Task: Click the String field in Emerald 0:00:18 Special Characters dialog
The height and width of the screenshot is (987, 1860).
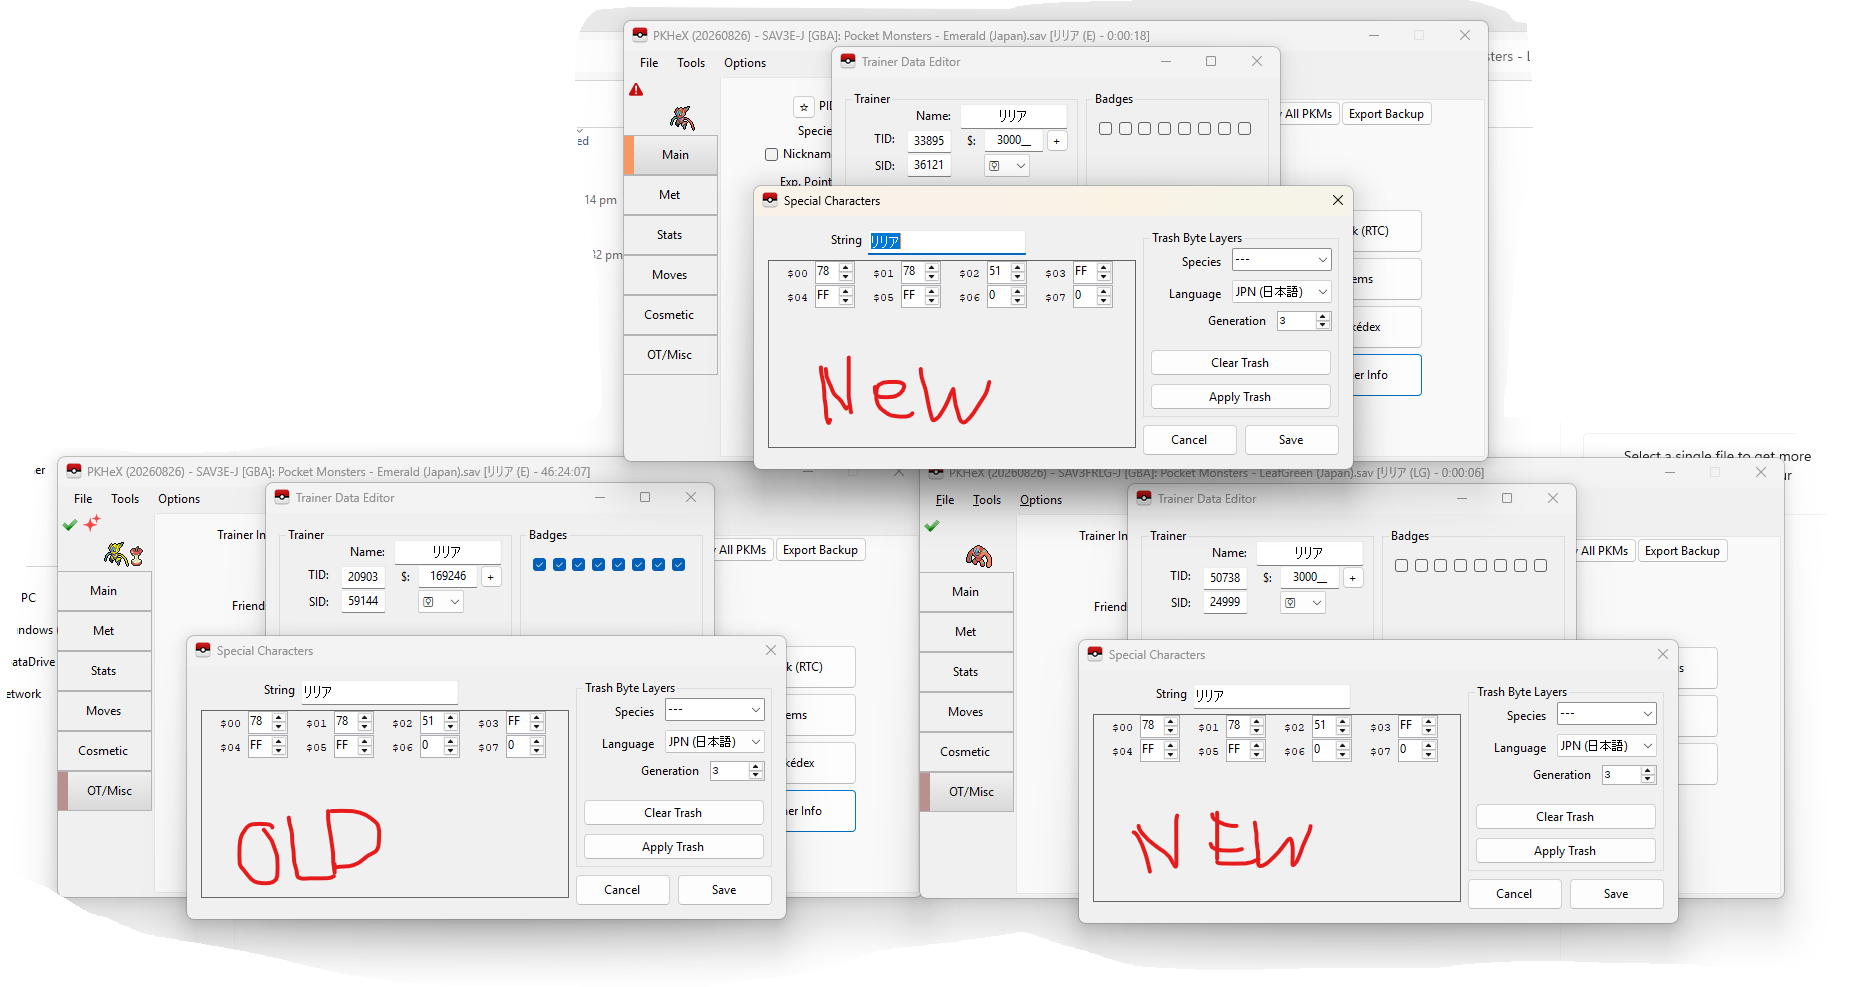Action: (946, 241)
